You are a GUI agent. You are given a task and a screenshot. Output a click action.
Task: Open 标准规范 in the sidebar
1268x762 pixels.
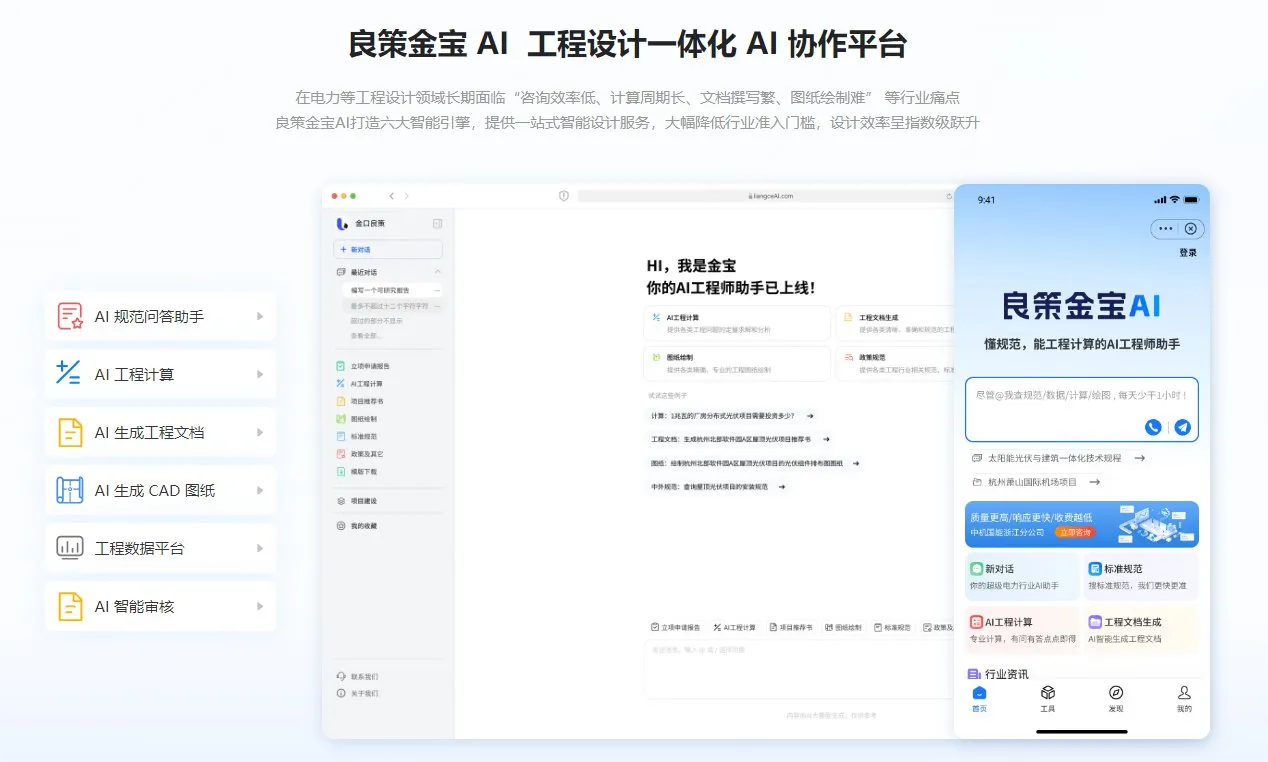pyautogui.click(x=357, y=436)
